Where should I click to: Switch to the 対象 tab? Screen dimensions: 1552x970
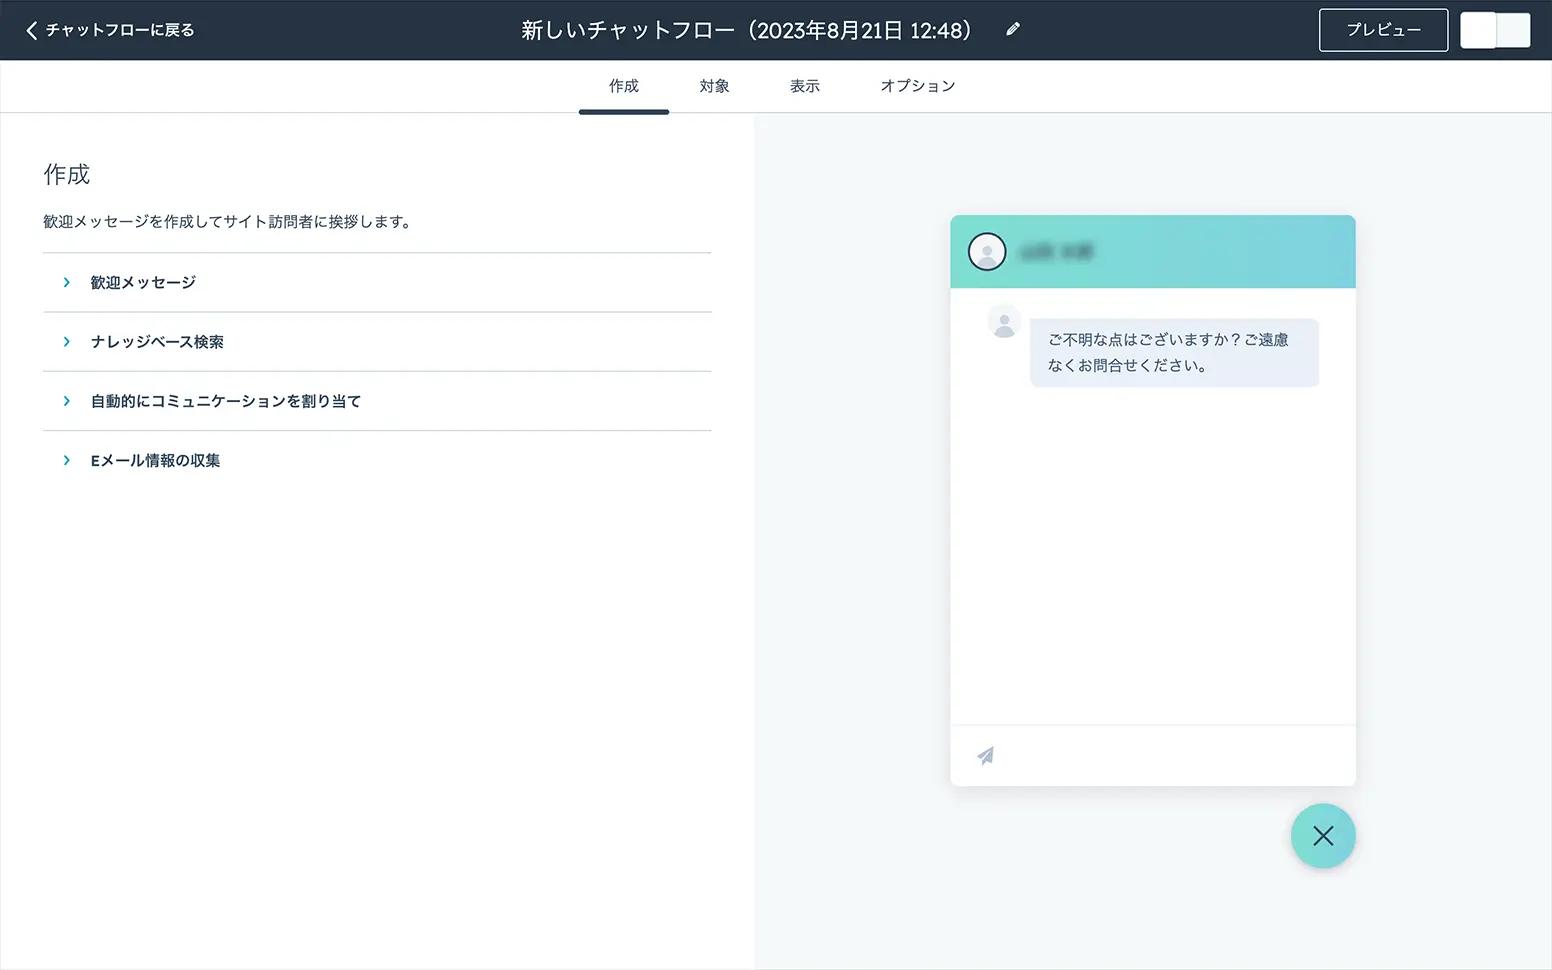(x=714, y=86)
